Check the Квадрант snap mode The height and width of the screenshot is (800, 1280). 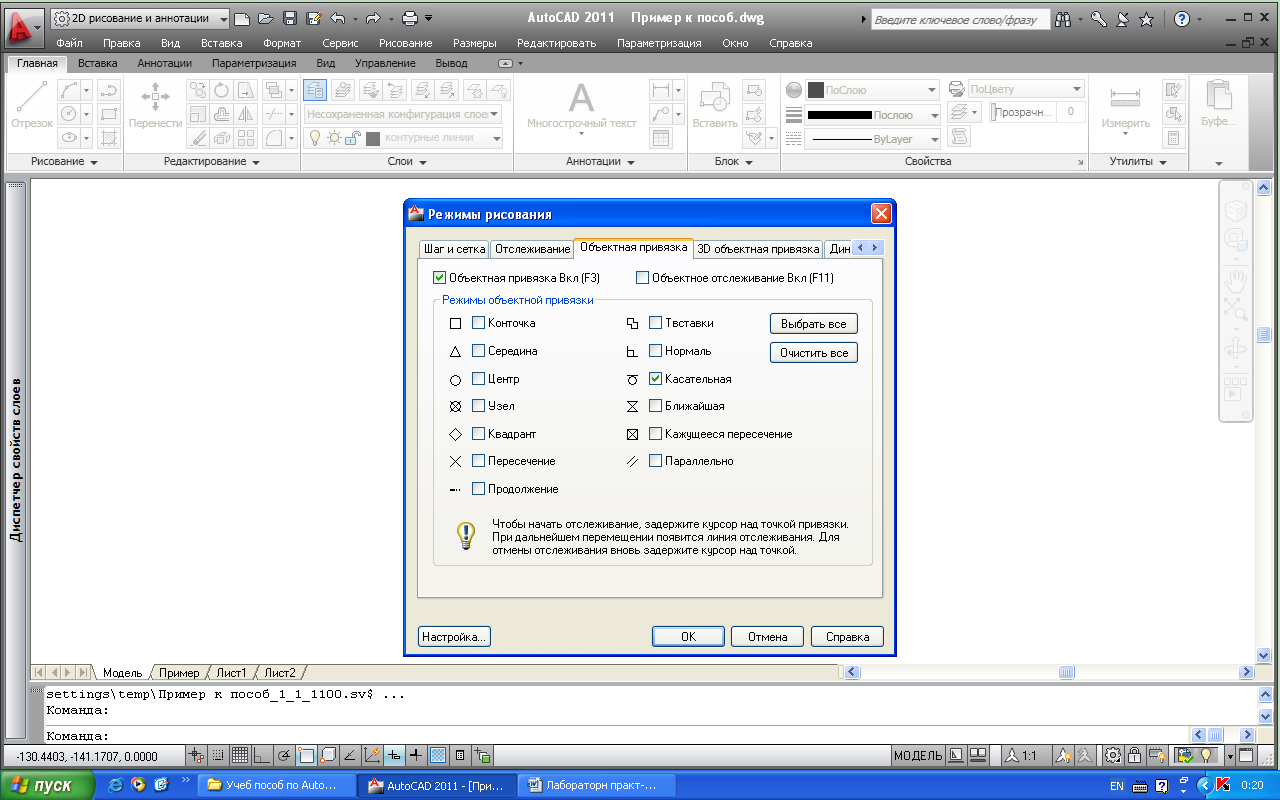pyautogui.click(x=478, y=434)
